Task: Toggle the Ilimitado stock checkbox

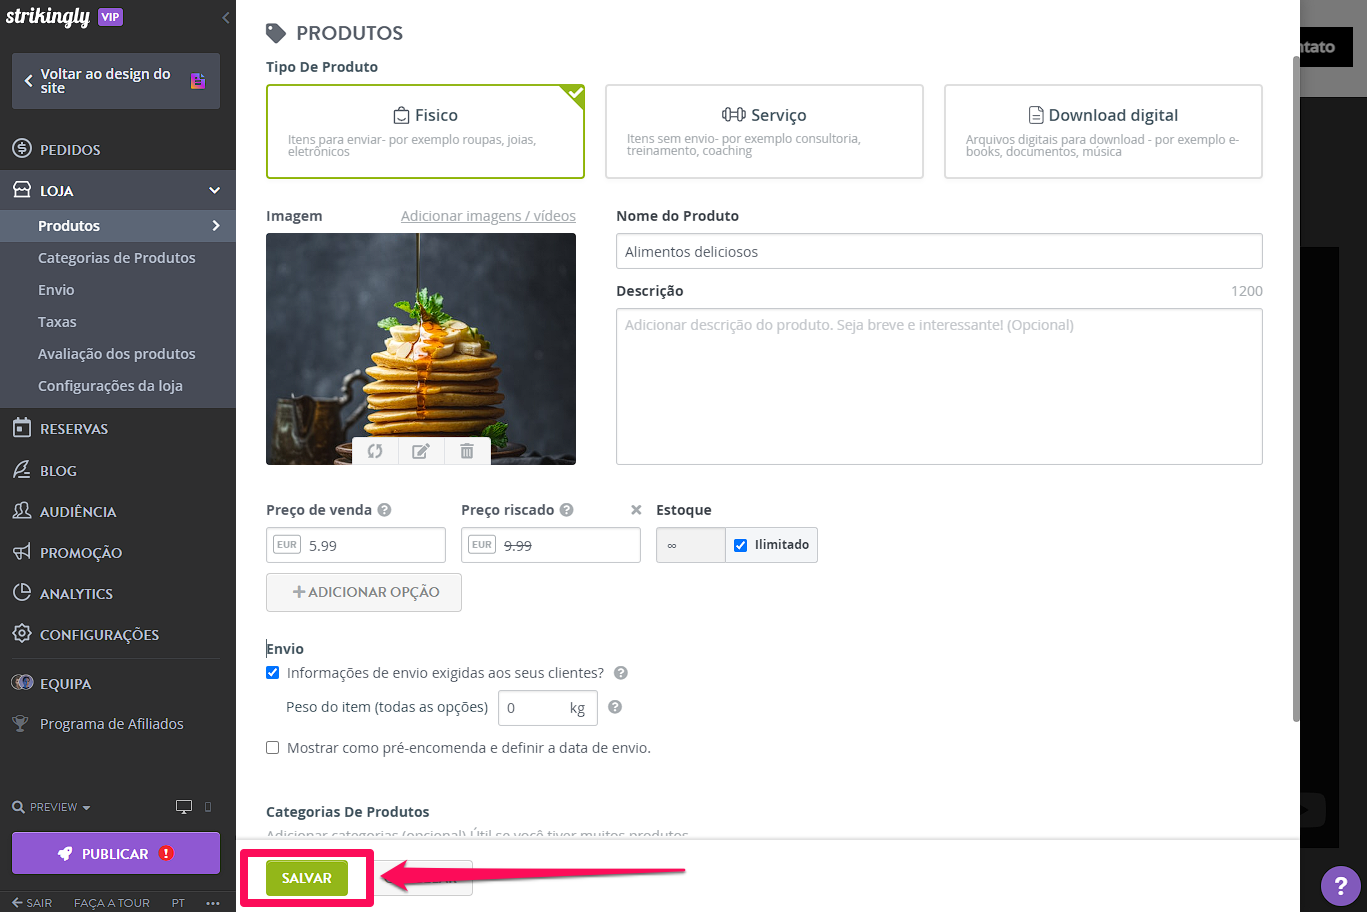Action: (741, 545)
